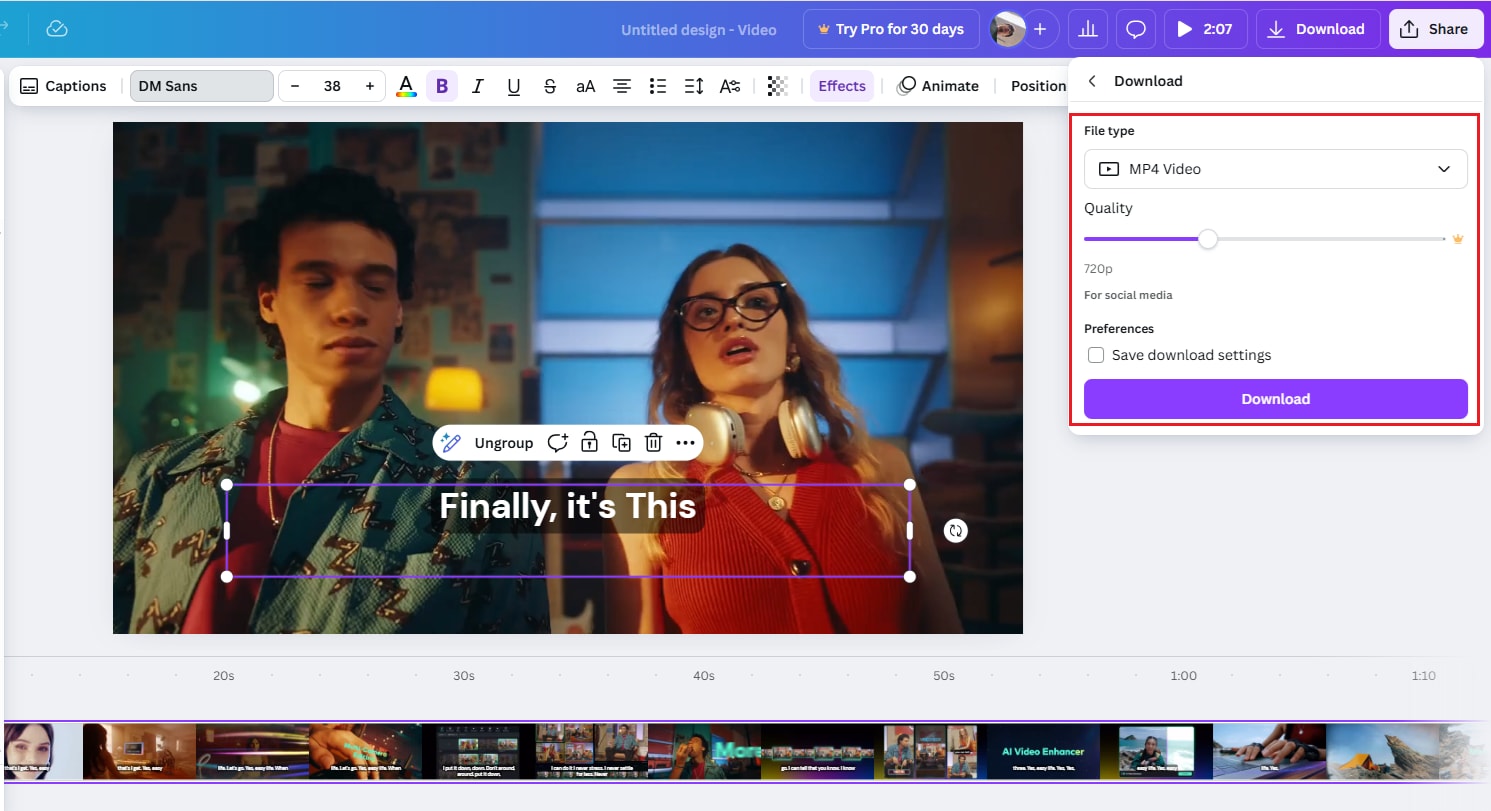This screenshot has width=1491, height=811.
Task: Open transparency checkerboard control
Action: [x=777, y=86]
